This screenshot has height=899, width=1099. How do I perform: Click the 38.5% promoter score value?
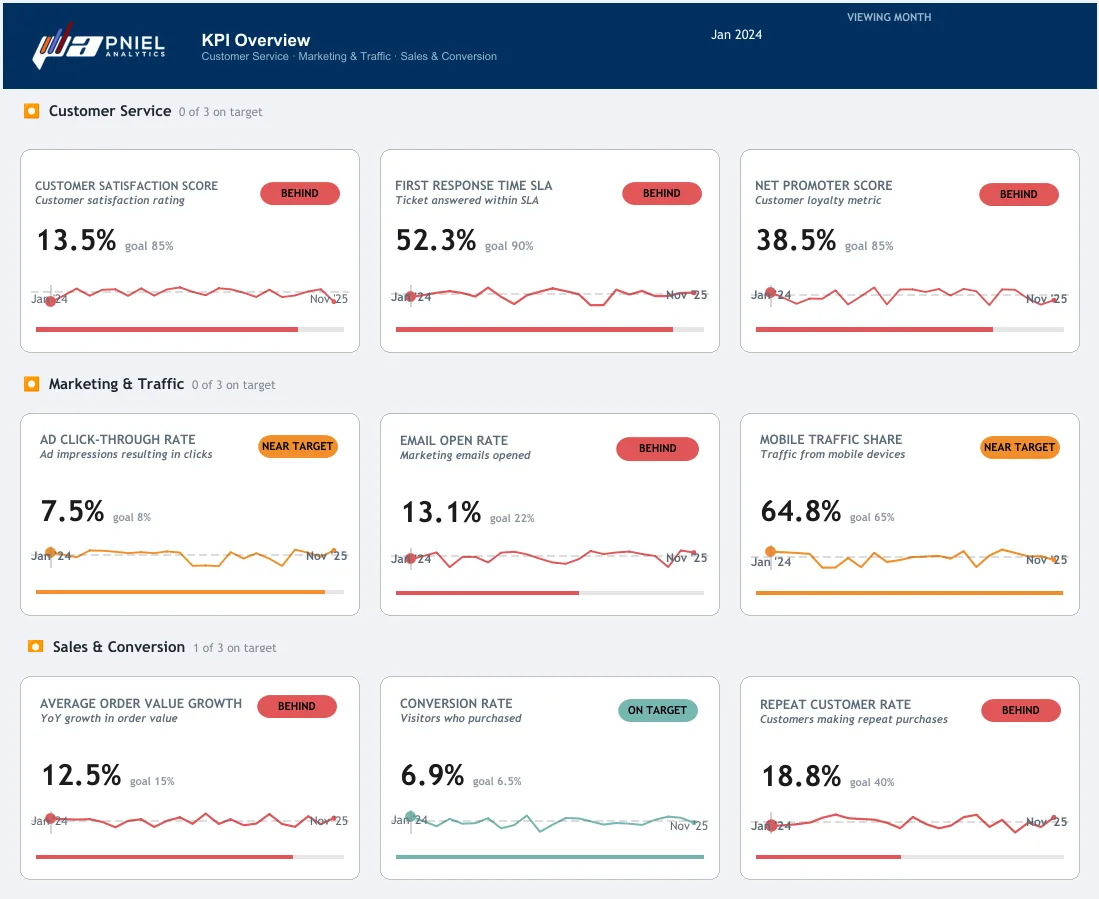pos(796,240)
